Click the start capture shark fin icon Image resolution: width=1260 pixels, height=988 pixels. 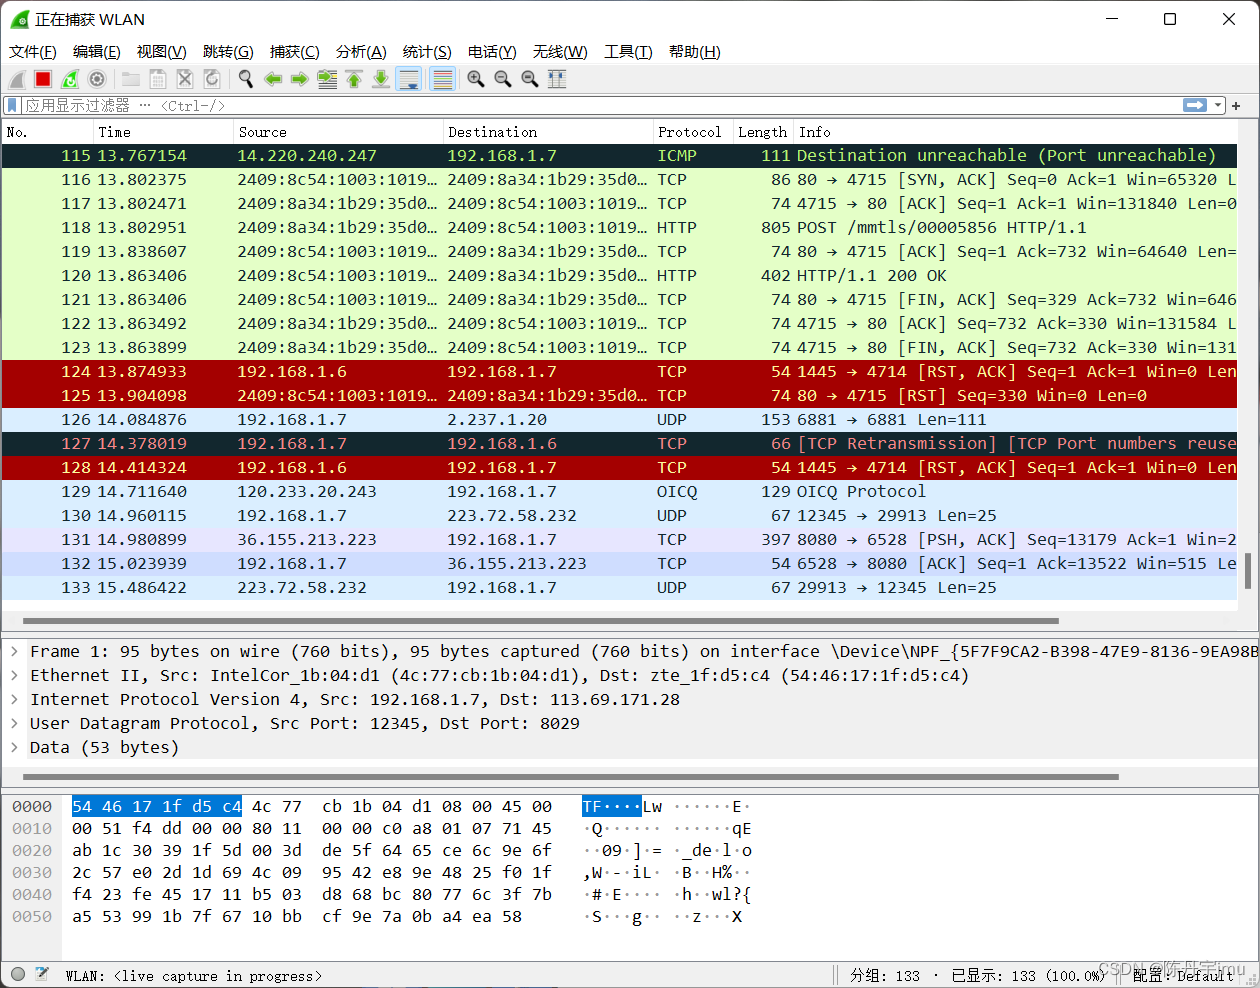tap(17, 79)
